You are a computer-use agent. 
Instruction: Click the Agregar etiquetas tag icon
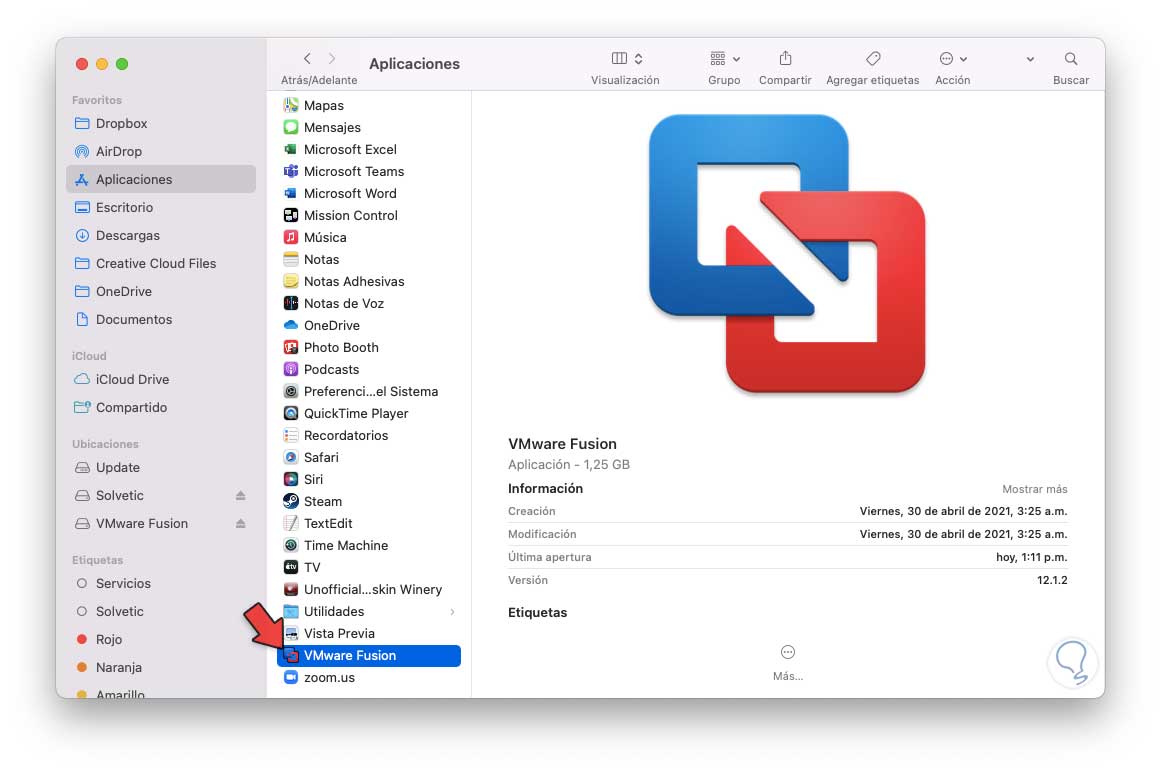[x=873, y=58]
